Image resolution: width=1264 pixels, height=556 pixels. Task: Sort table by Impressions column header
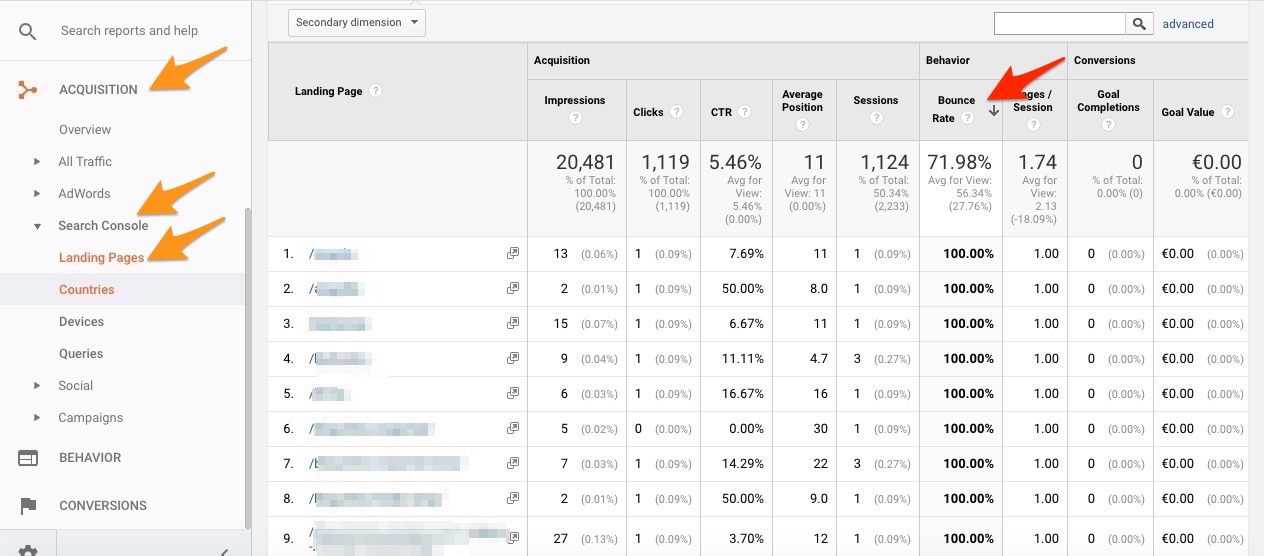575,100
